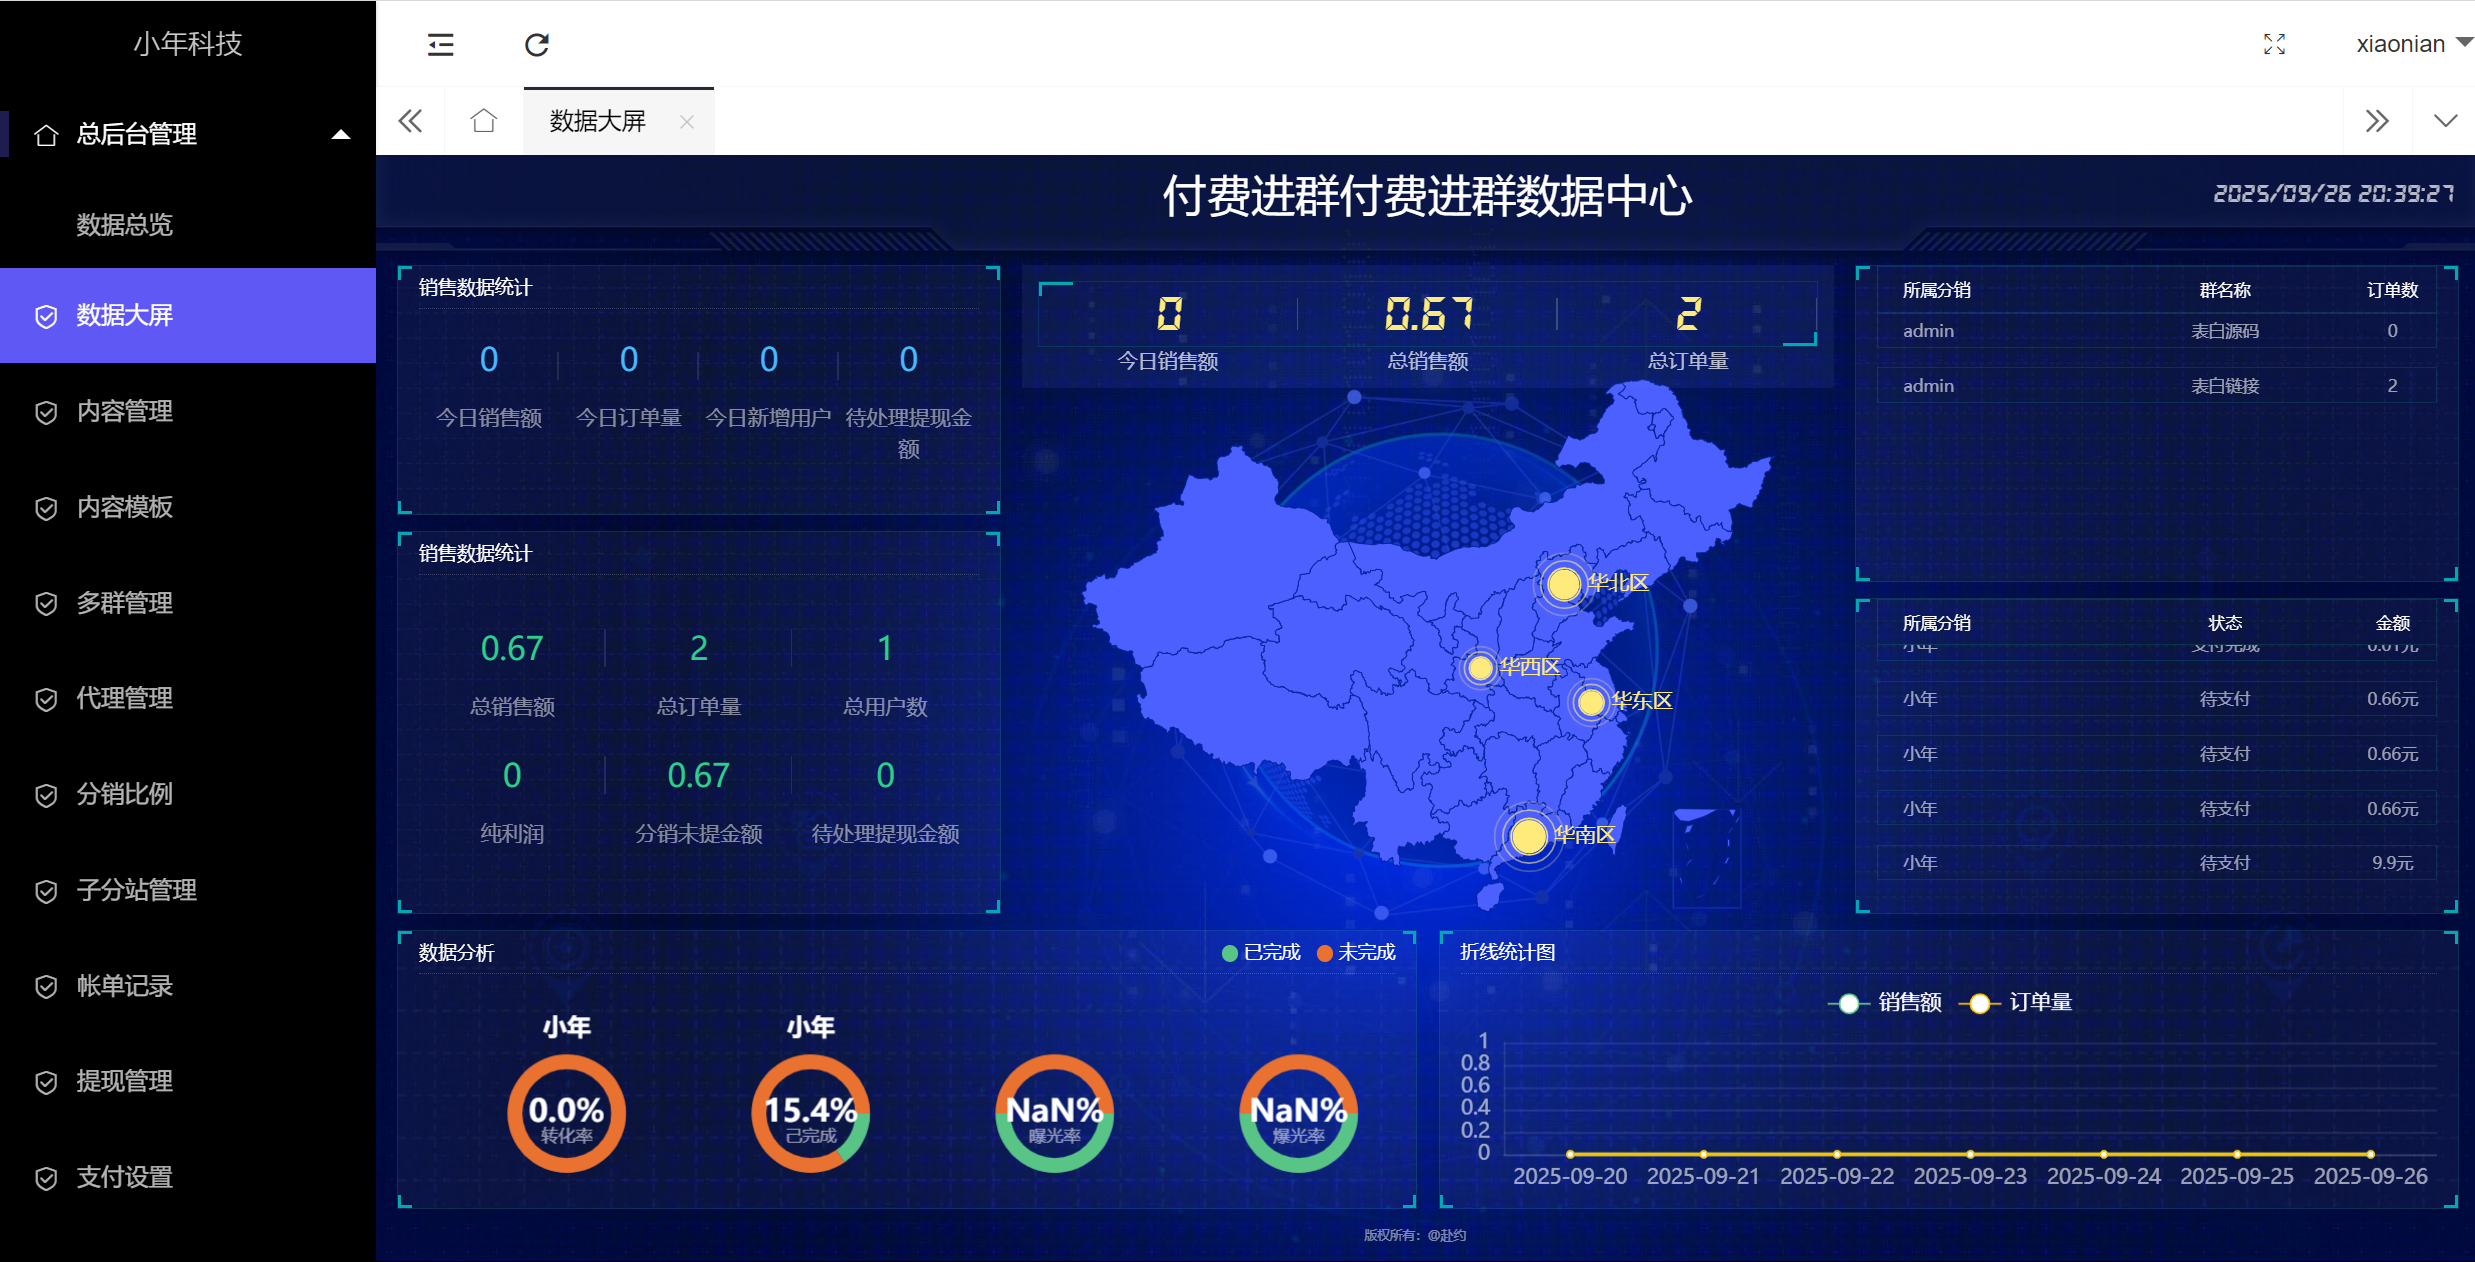Screen dimensions: 2475x1262
Task: Collapse the sidebar using the fold icon
Action: point(440,44)
